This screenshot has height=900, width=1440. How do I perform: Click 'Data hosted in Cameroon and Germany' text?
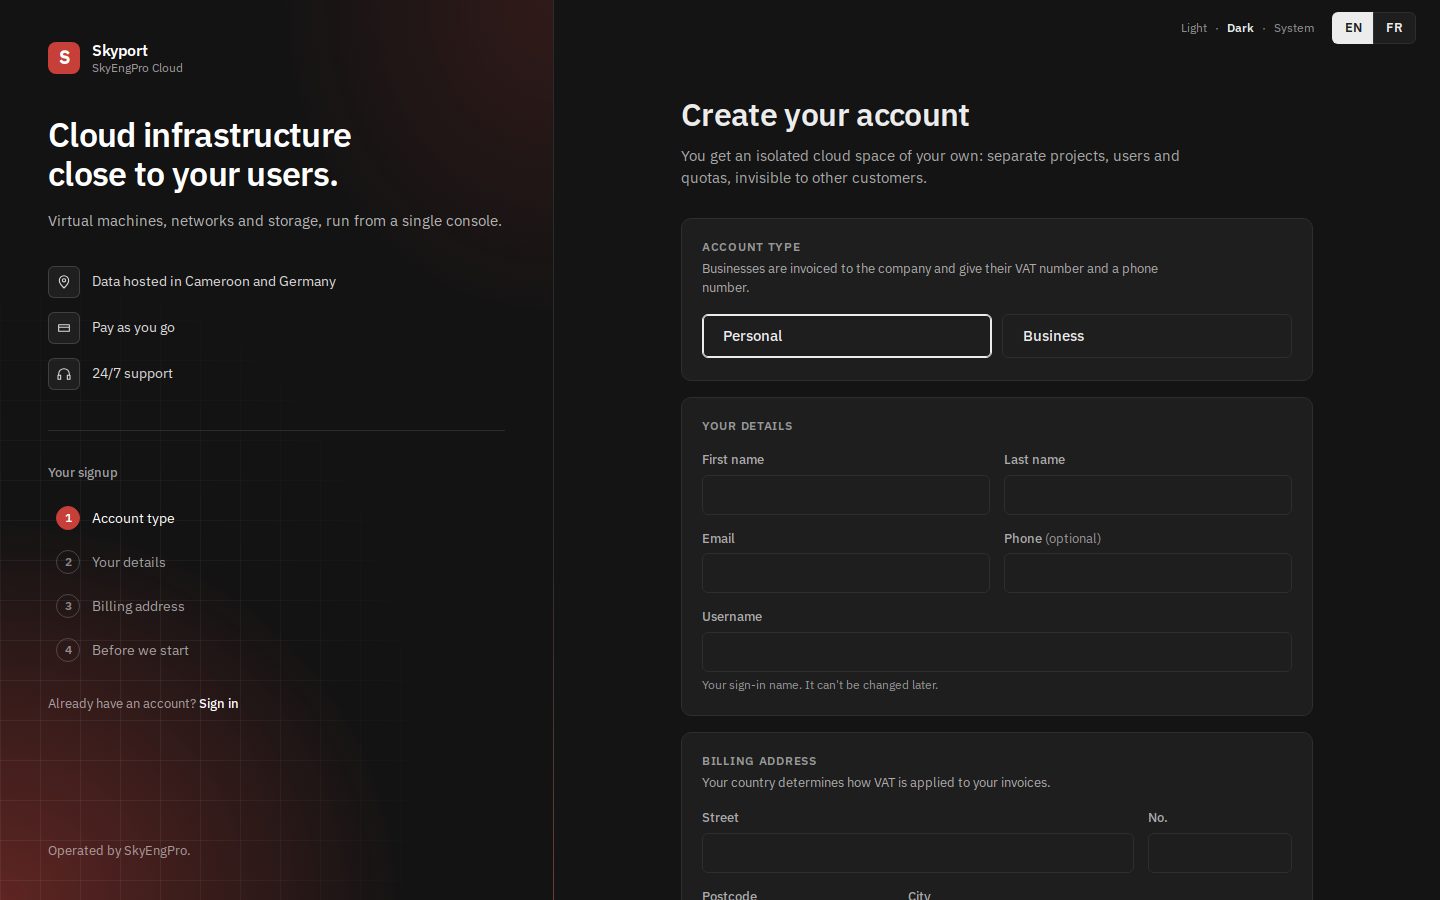(x=214, y=282)
